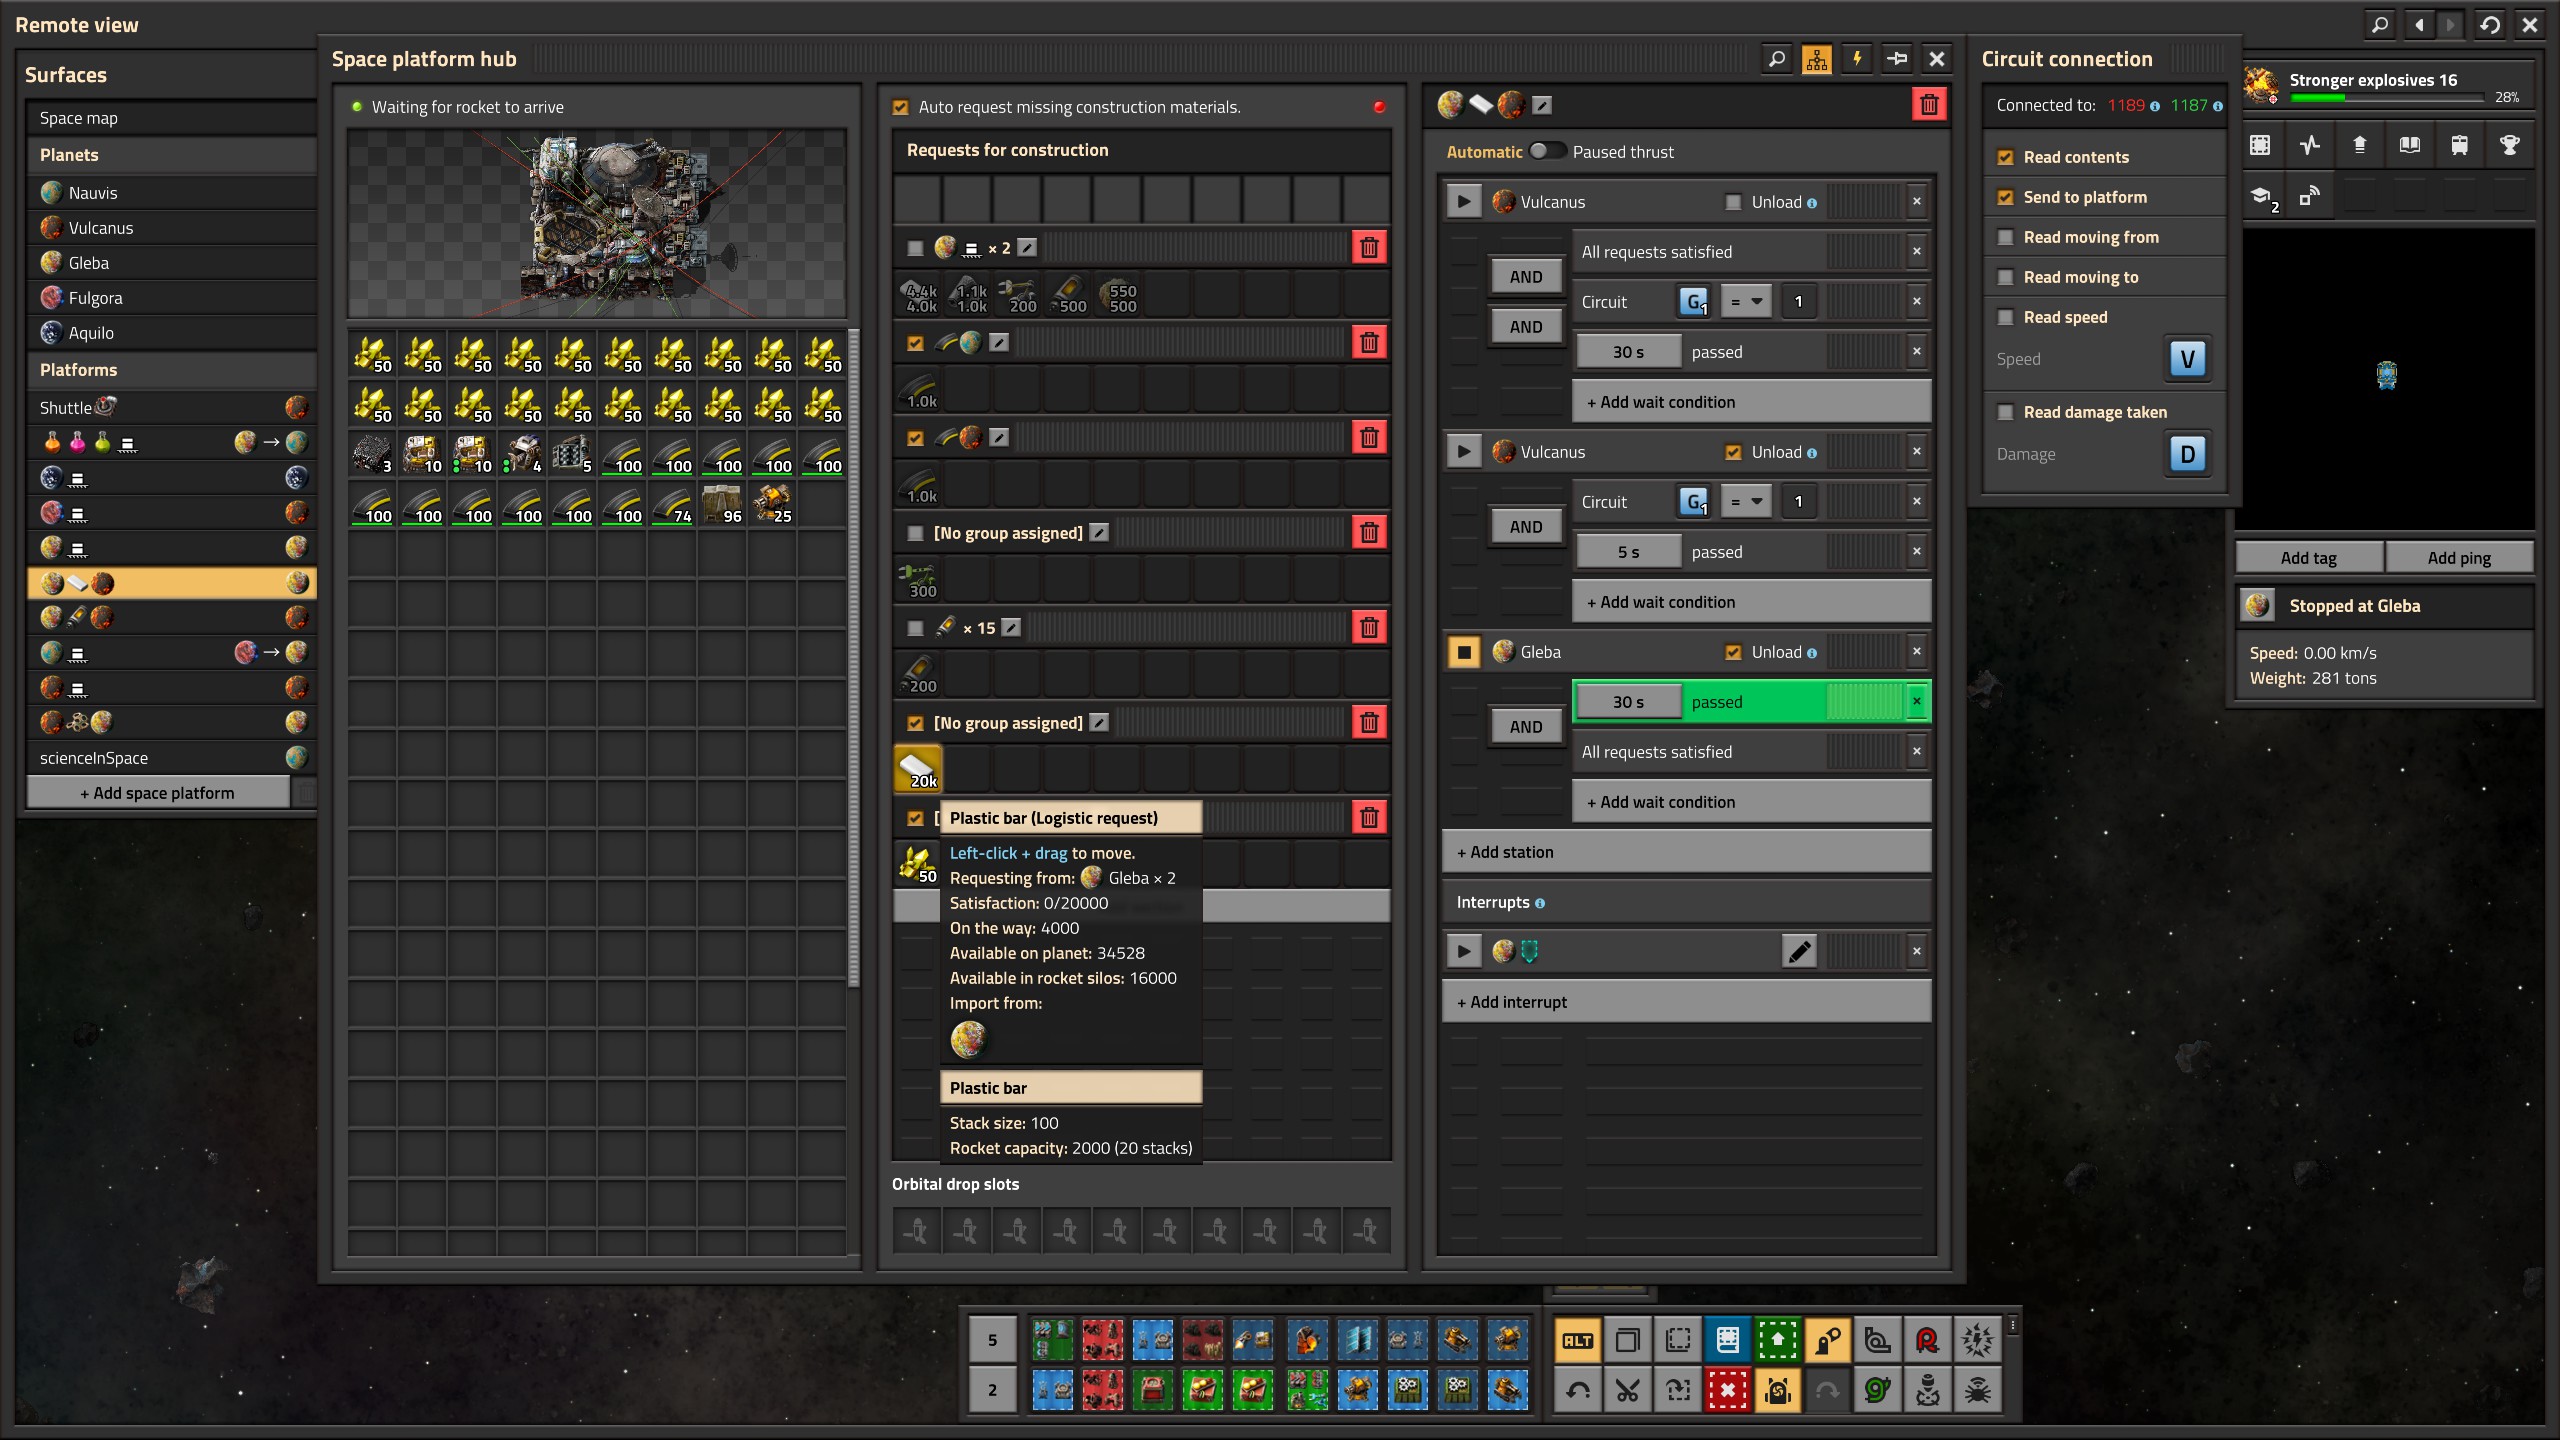The image size is (2560, 1440).
Task: Uncheck Unload for the Gleba station
Action: [1733, 652]
